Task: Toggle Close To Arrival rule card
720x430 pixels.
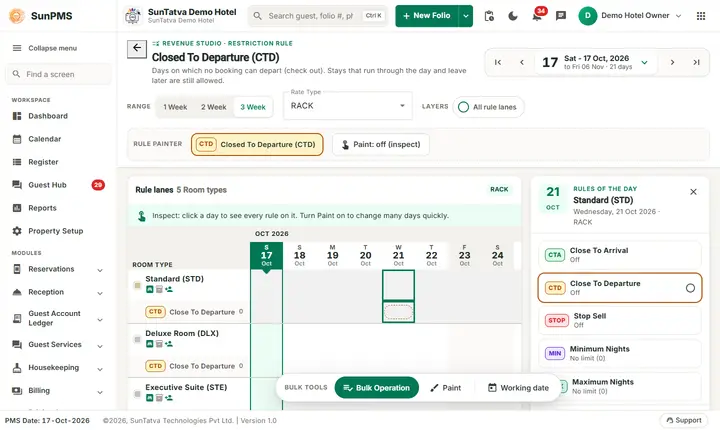Action: point(619,255)
